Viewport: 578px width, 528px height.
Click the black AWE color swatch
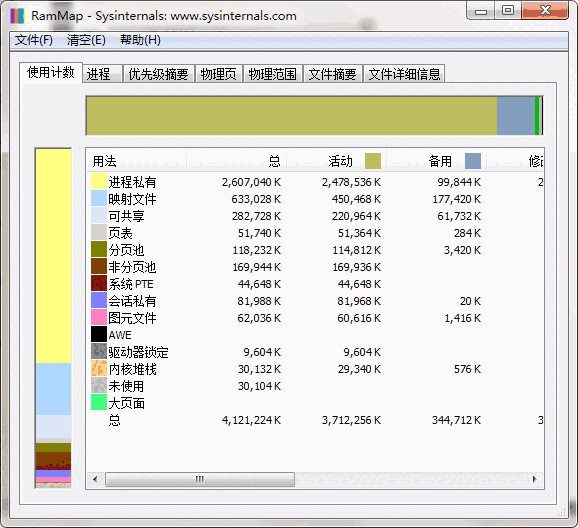(99, 334)
